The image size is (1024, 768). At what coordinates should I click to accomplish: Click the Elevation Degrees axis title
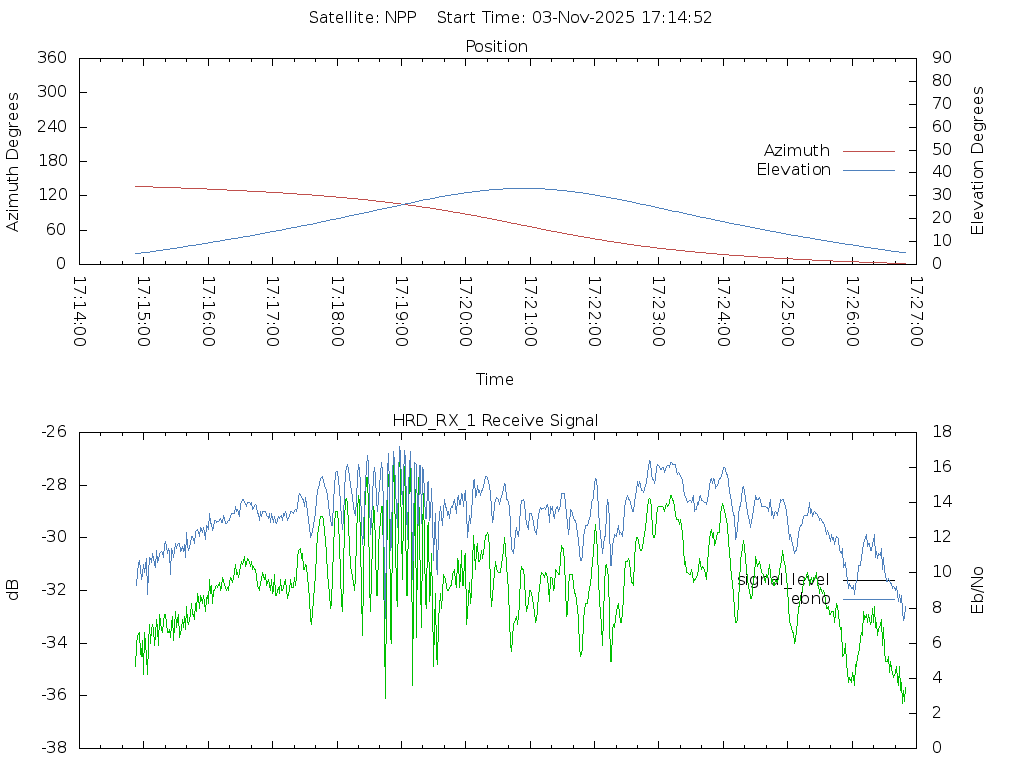[978, 161]
